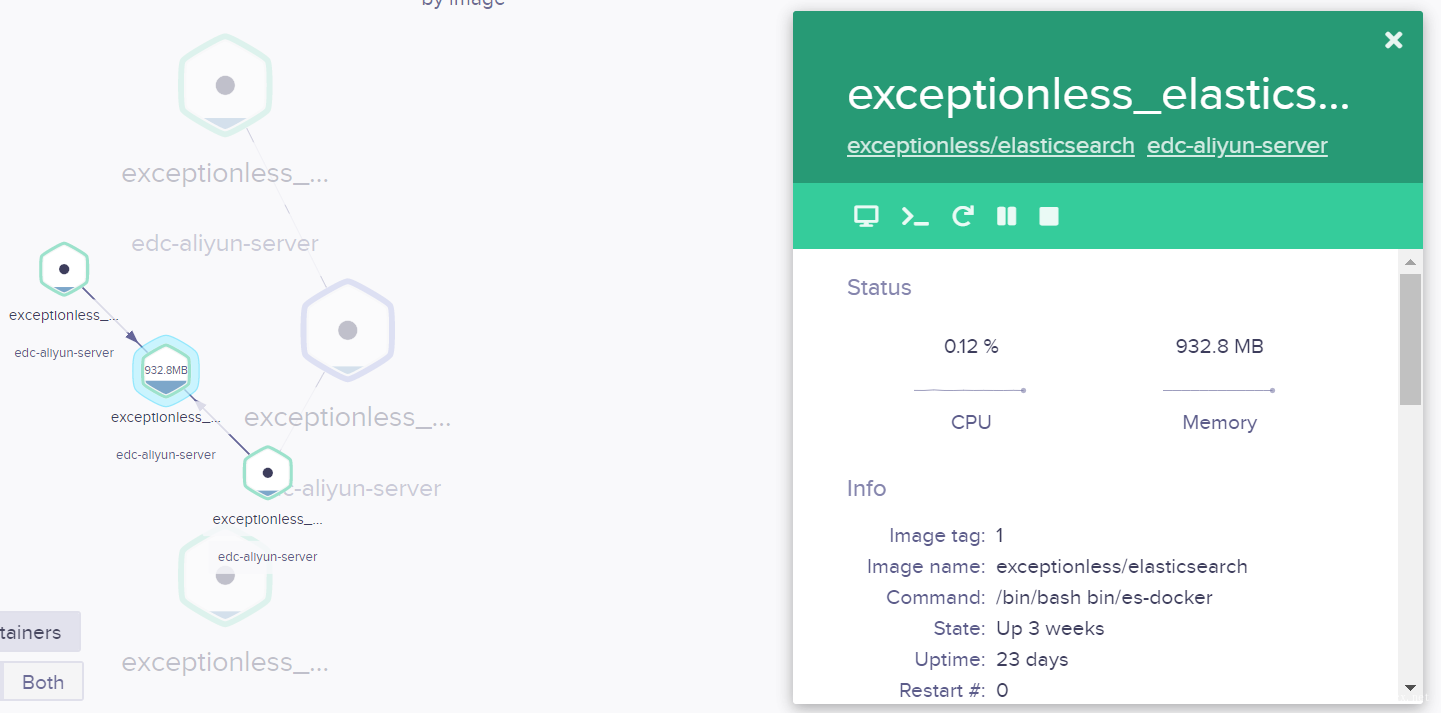This screenshot has height=713, width=1441.
Task: Click the Status section heading
Action: (x=879, y=288)
